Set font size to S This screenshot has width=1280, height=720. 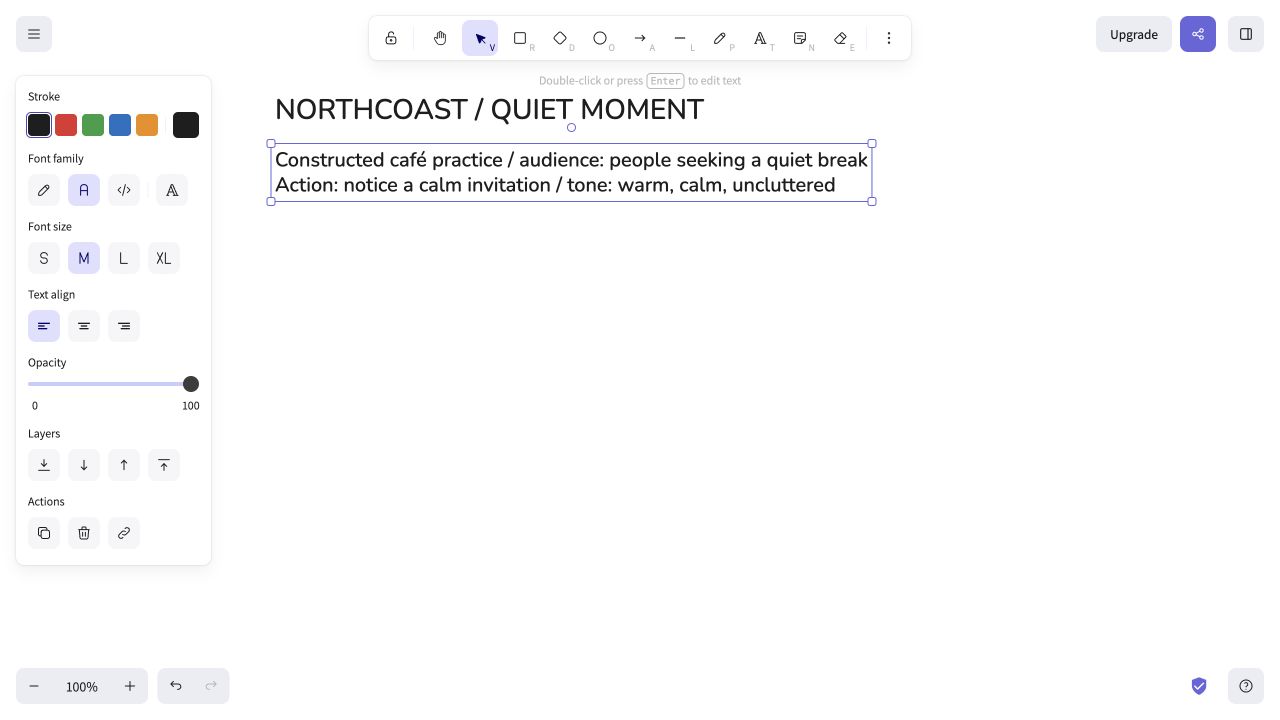coord(44,258)
